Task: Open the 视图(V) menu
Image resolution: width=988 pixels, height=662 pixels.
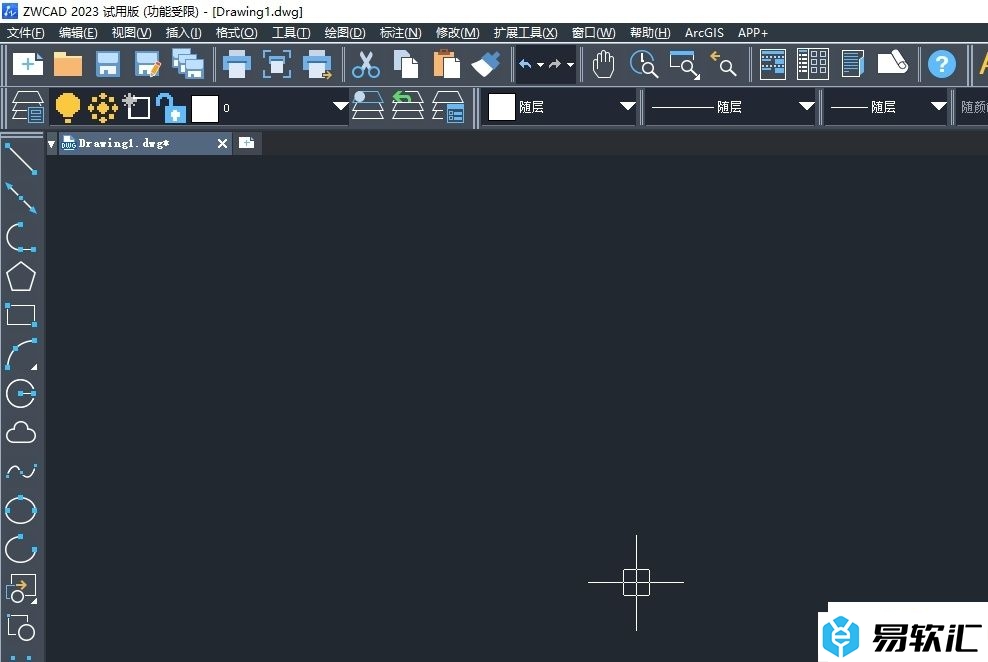Action: coord(131,33)
